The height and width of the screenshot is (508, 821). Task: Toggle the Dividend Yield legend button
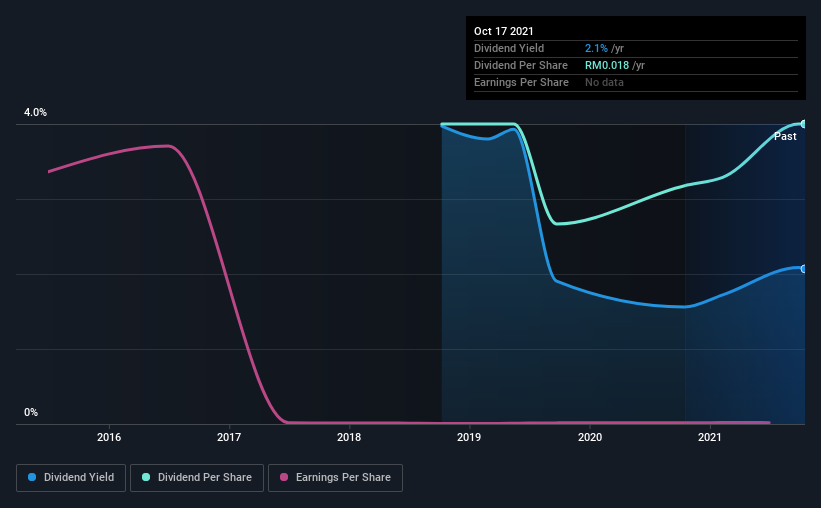pyautogui.click(x=71, y=478)
